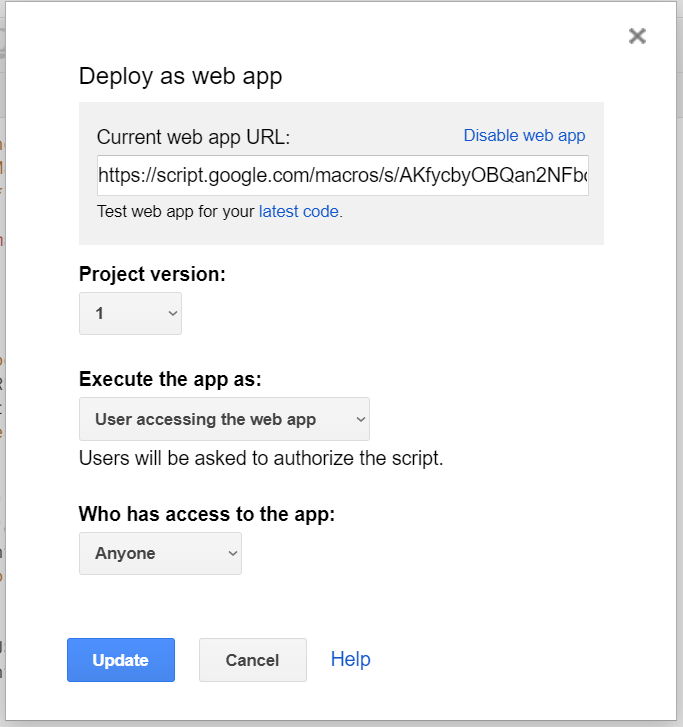Expand the Execute the app as dropdown

pyautogui.click(x=224, y=419)
